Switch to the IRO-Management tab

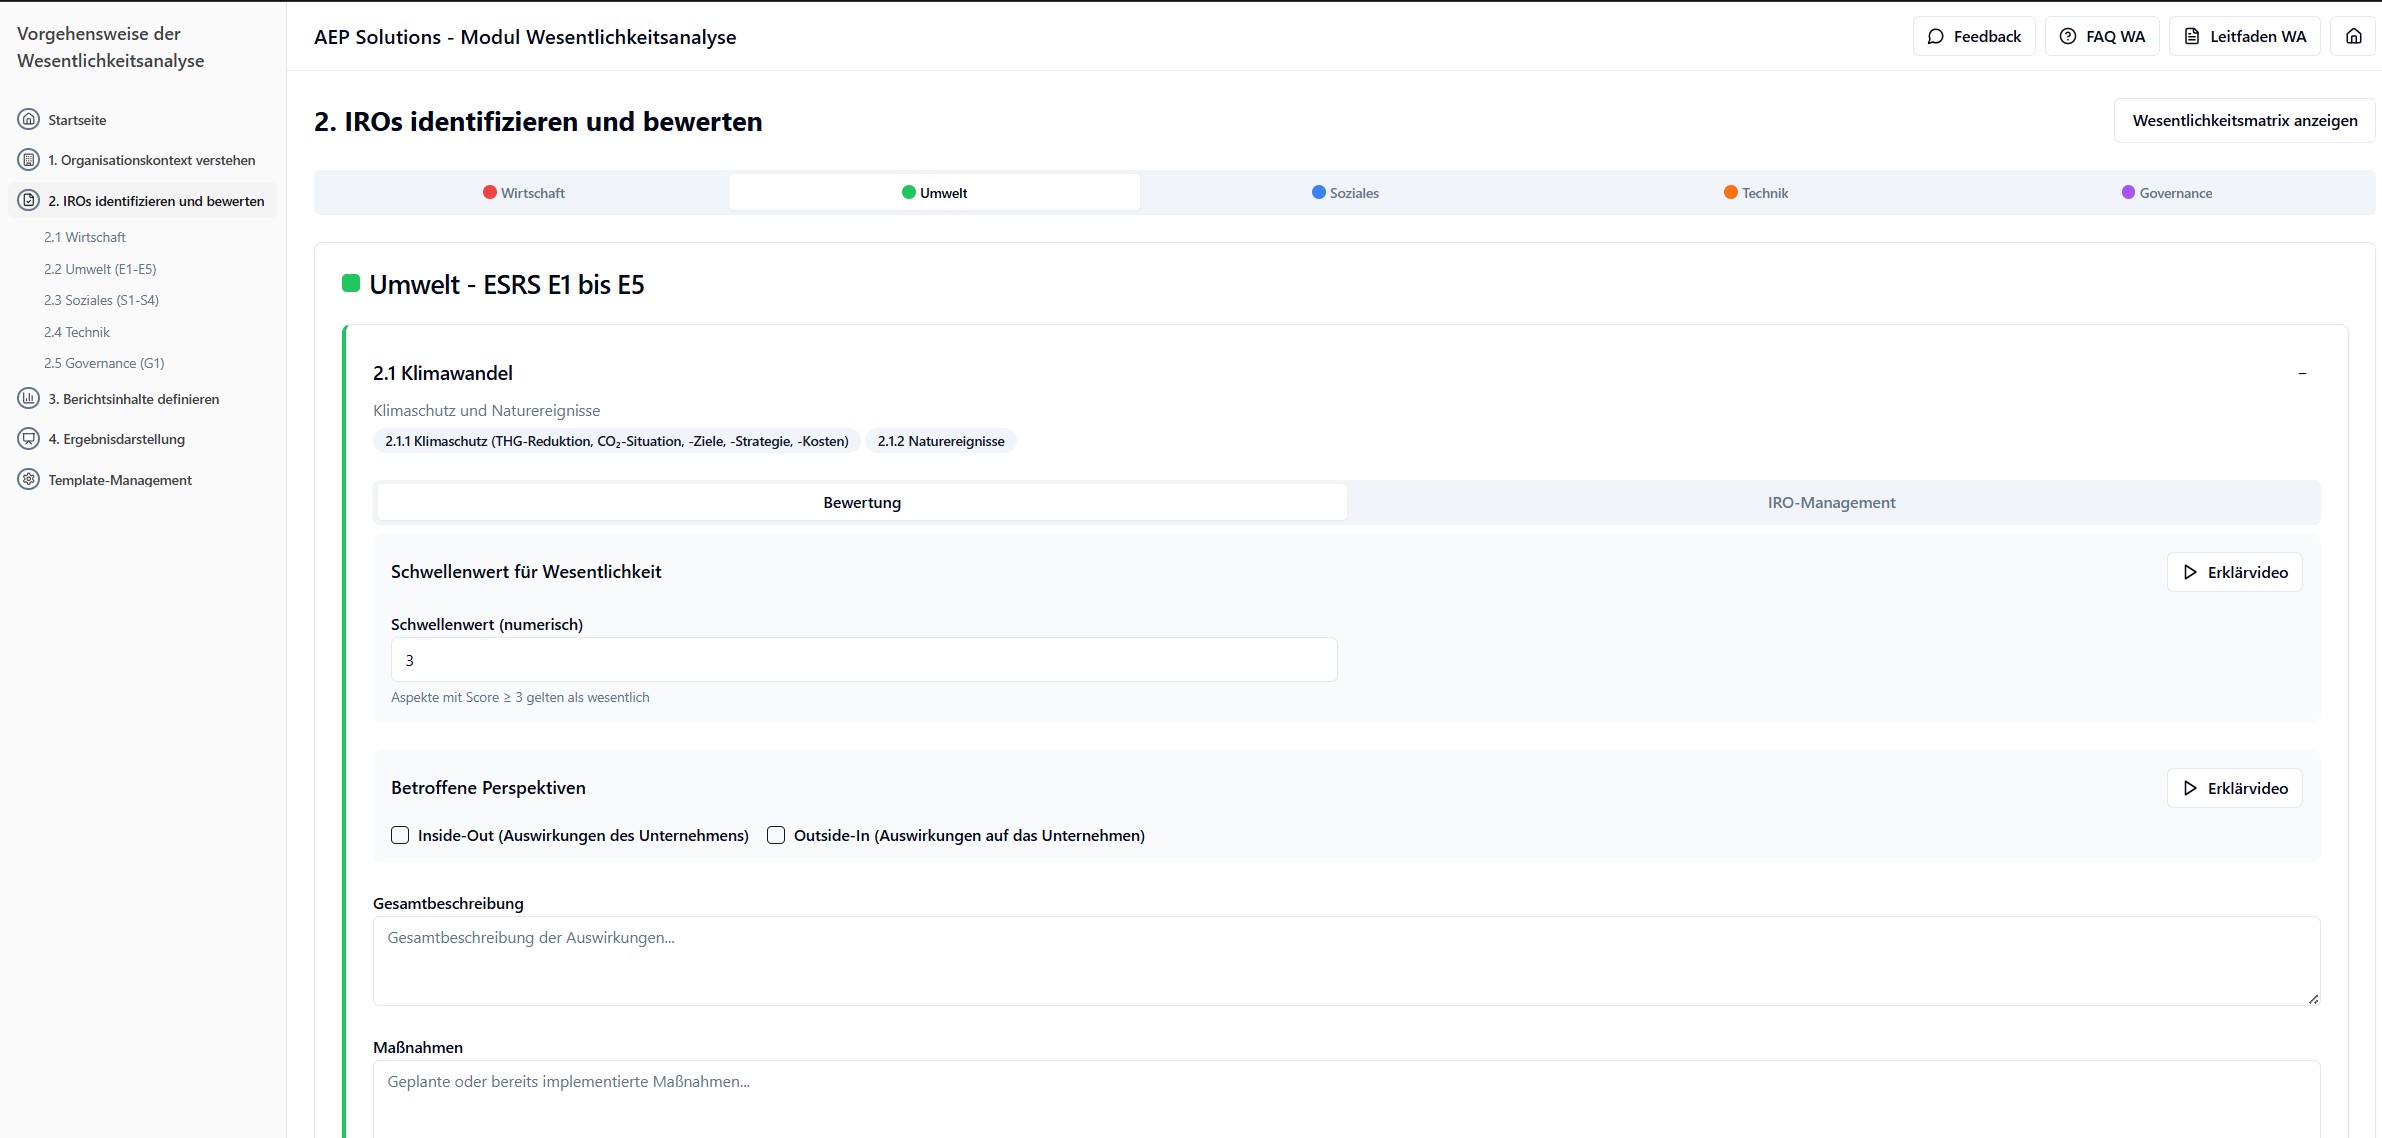1831,503
